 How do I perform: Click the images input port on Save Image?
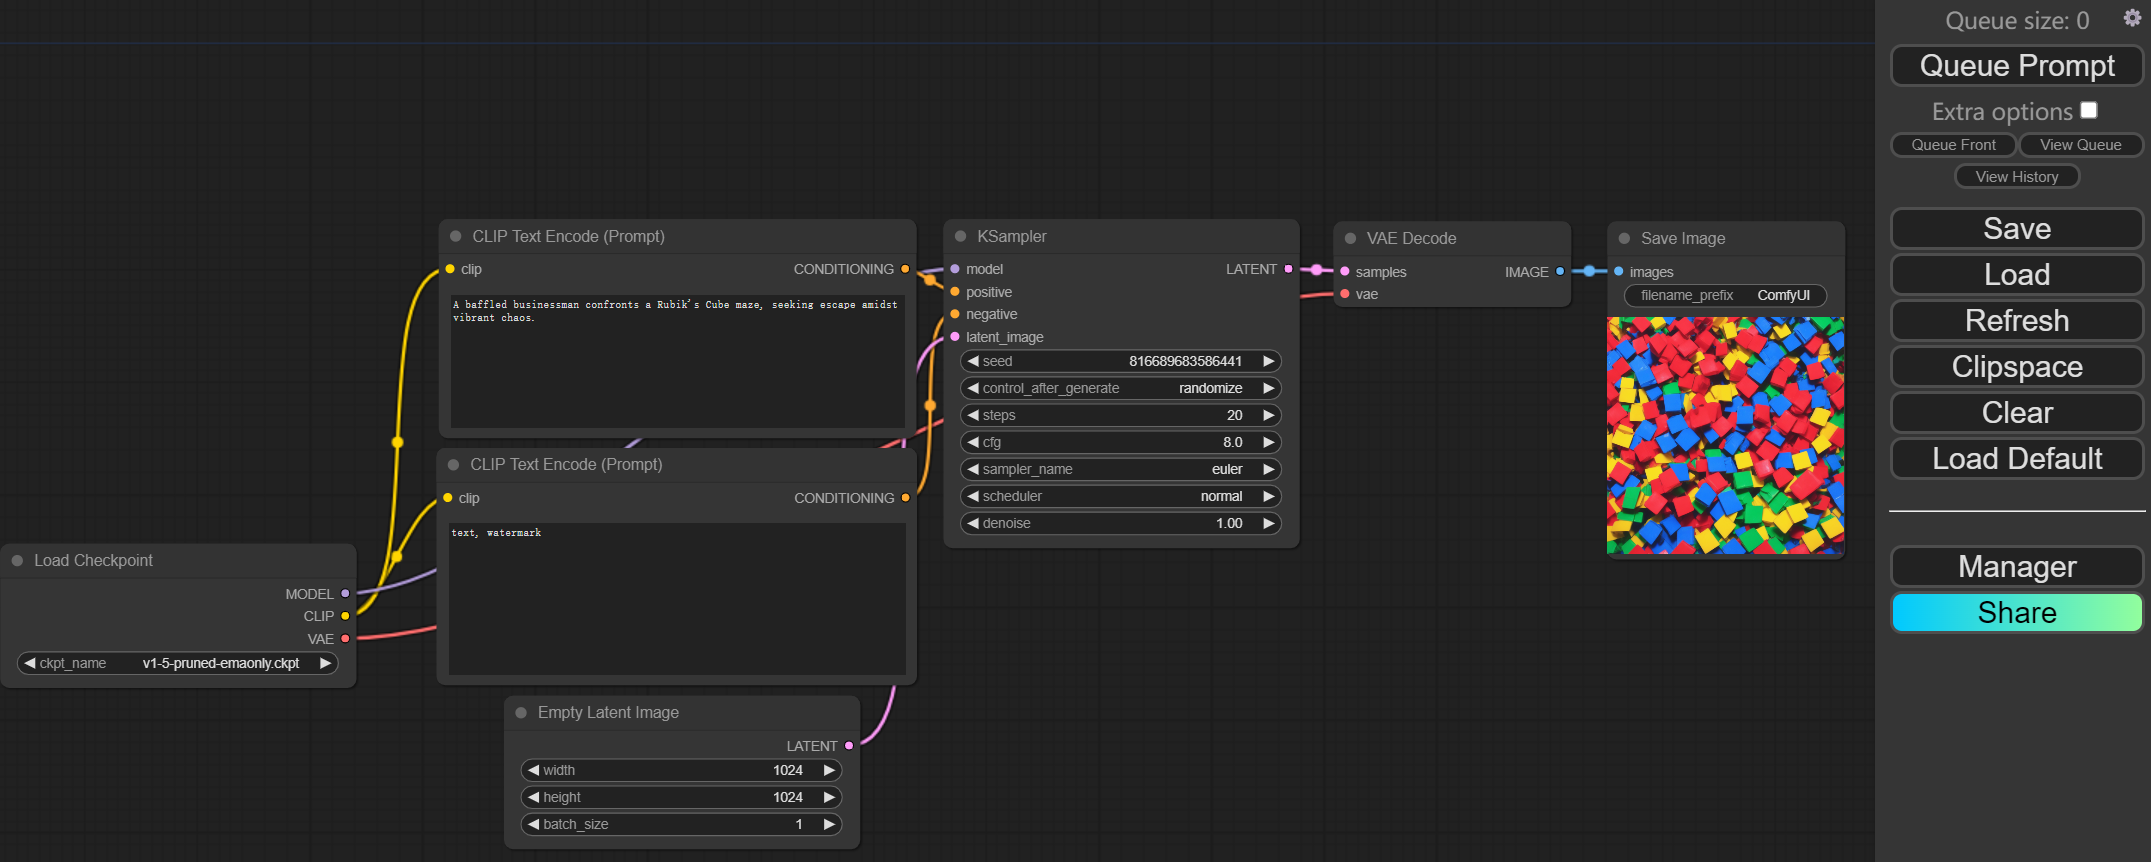pos(1619,271)
